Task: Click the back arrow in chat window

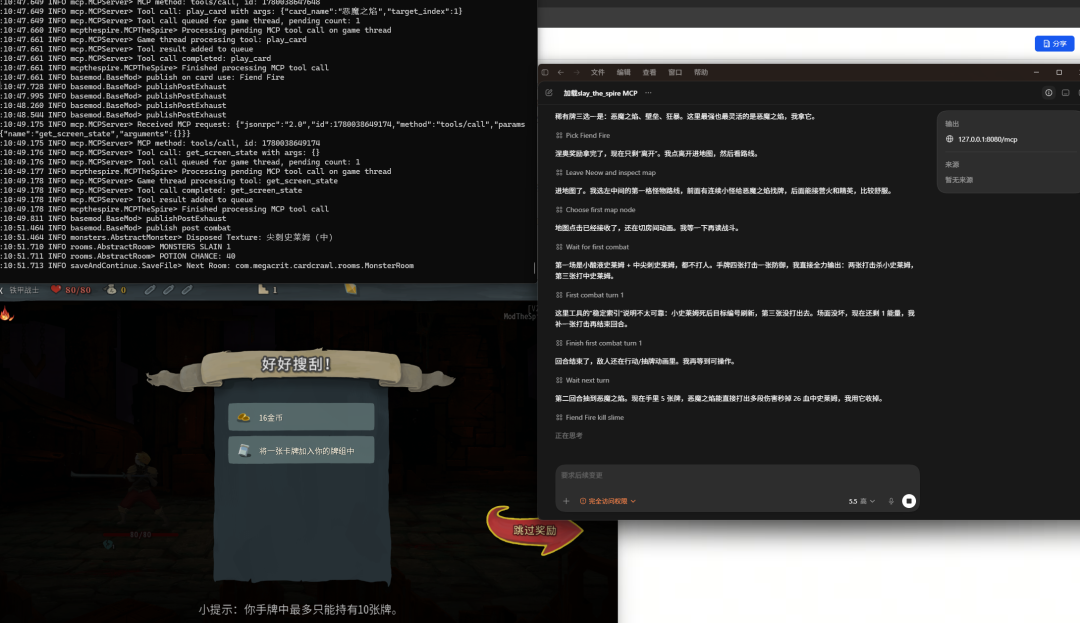Action: (561, 72)
